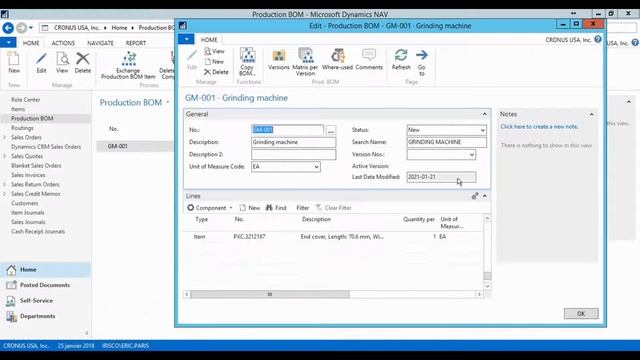Click the Lines horizontal scrollbar thumb
Screen dimensions: 640x360
[x=269, y=294]
